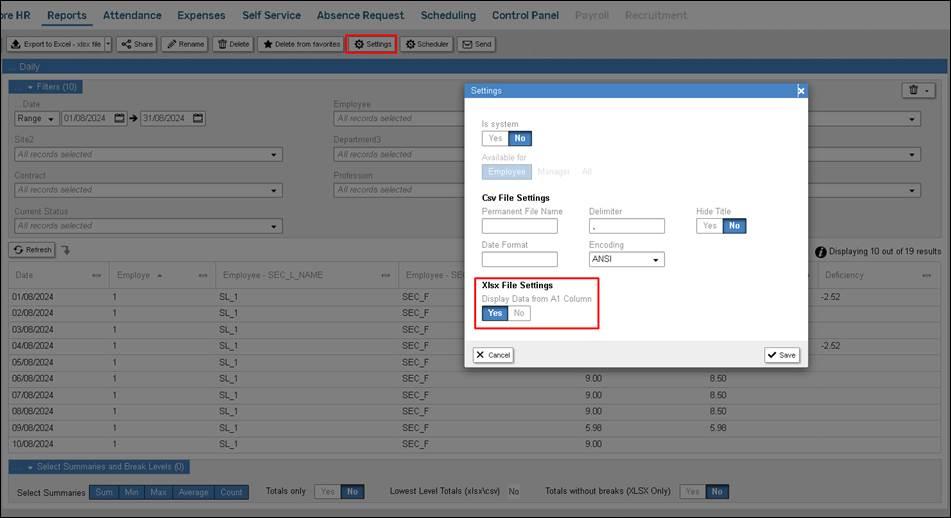
Task: Set Totals only to Yes
Action: tap(328, 491)
